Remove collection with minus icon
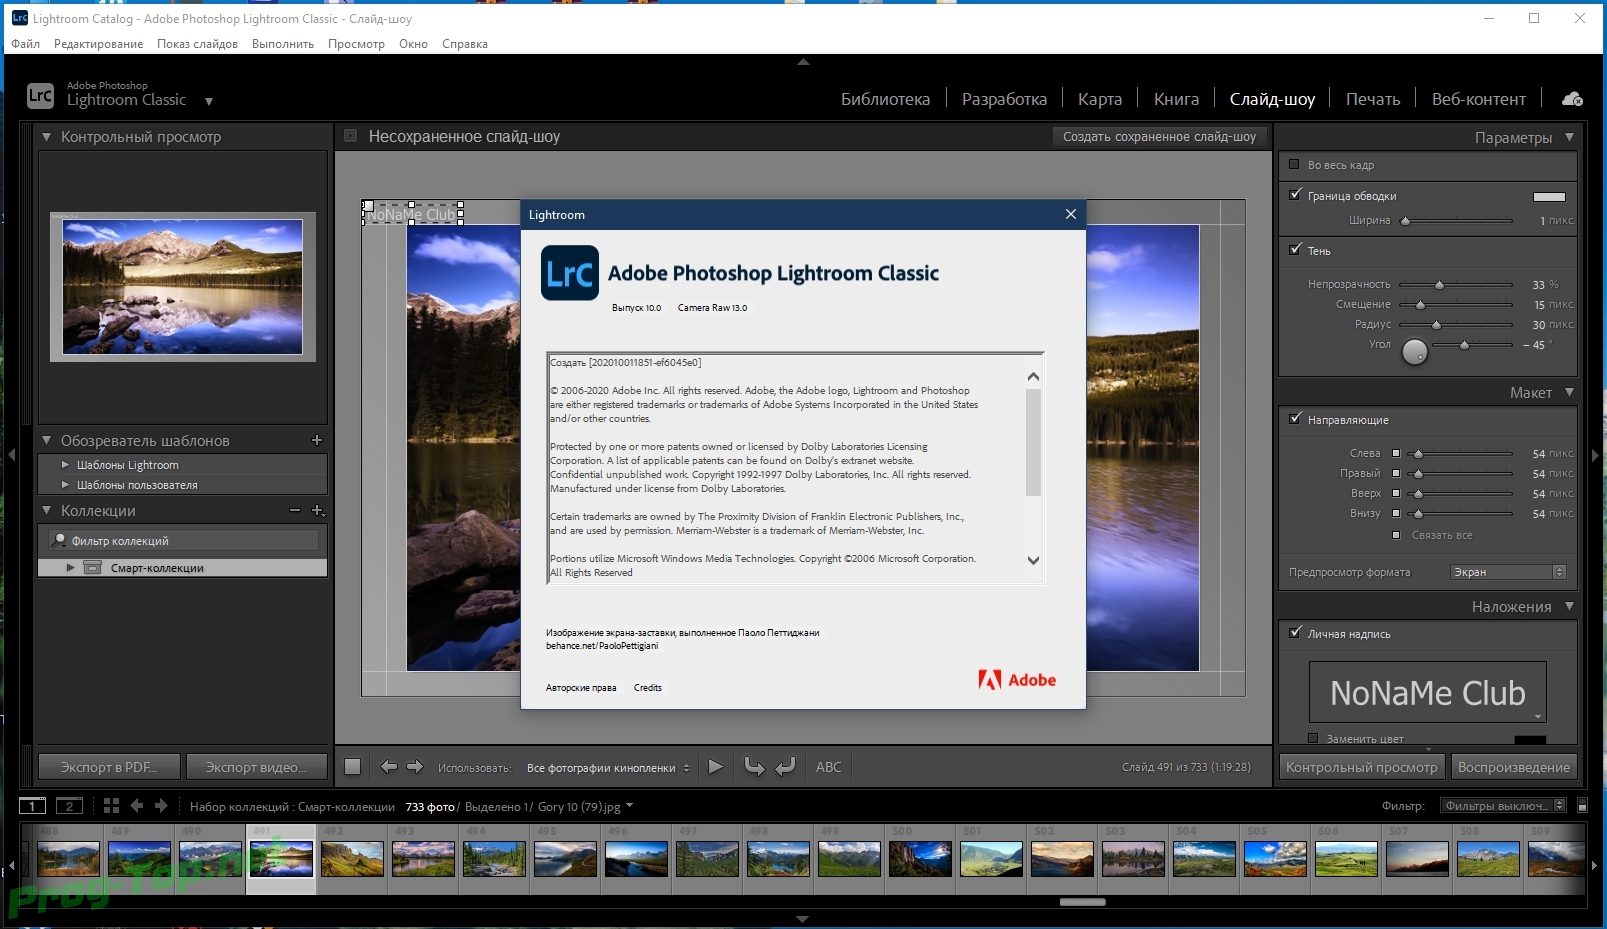1607x929 pixels. point(295,510)
